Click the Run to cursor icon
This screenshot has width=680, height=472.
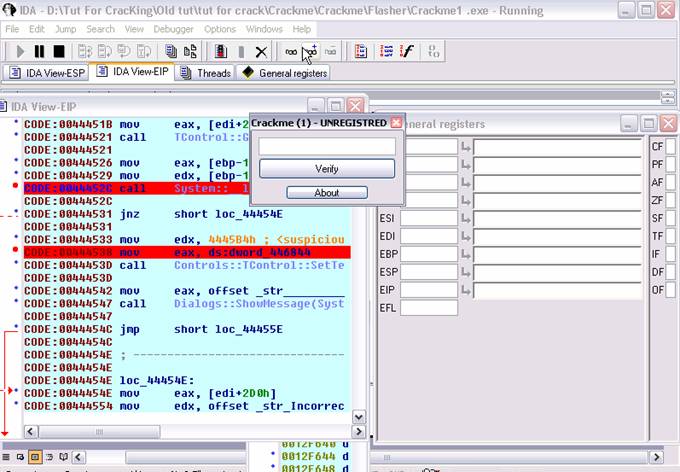[x=144, y=52]
